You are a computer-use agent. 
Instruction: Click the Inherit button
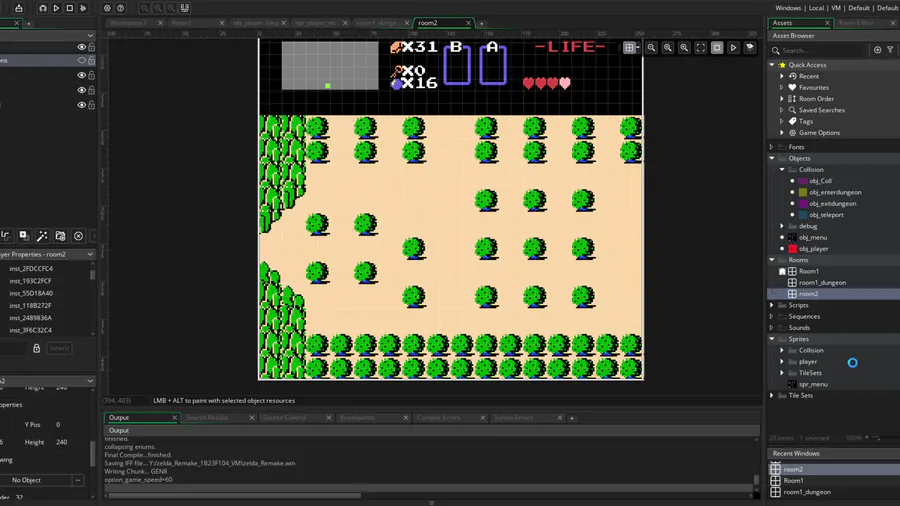pyautogui.click(x=59, y=348)
